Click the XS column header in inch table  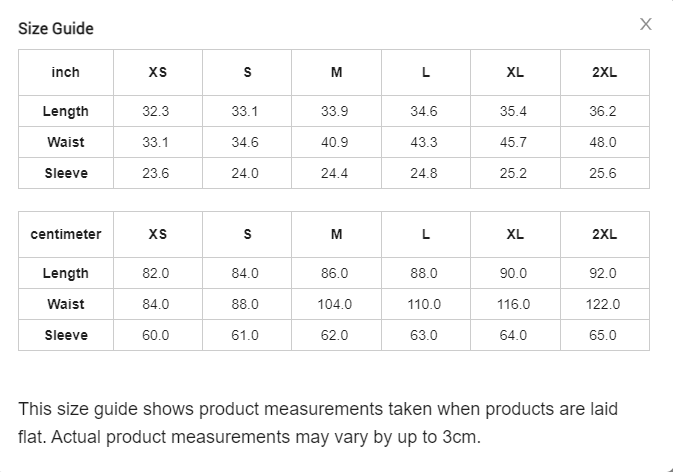click(x=158, y=73)
